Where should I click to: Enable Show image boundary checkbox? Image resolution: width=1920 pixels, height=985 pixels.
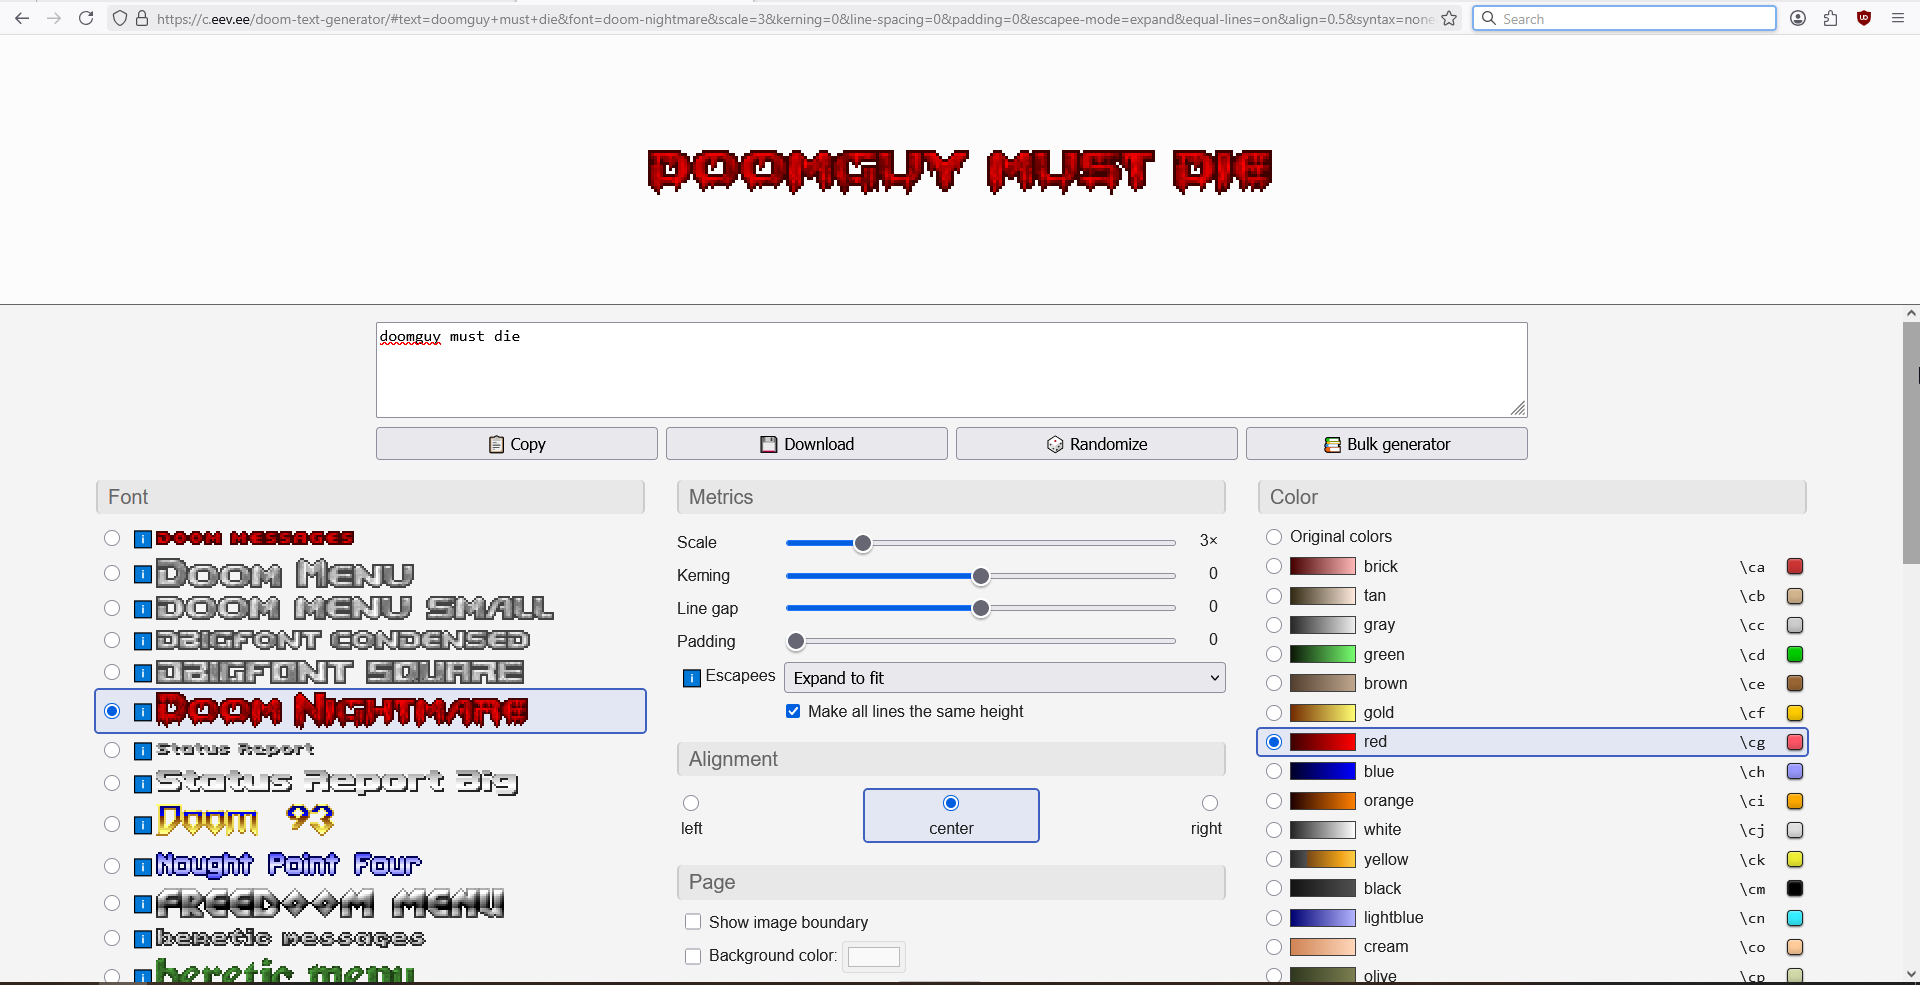pyautogui.click(x=693, y=922)
